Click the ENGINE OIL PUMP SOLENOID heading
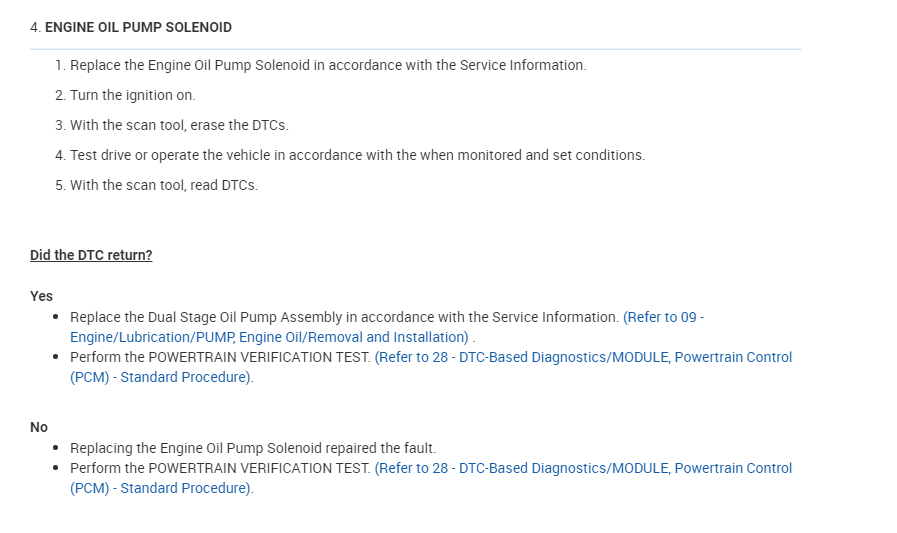 point(138,27)
